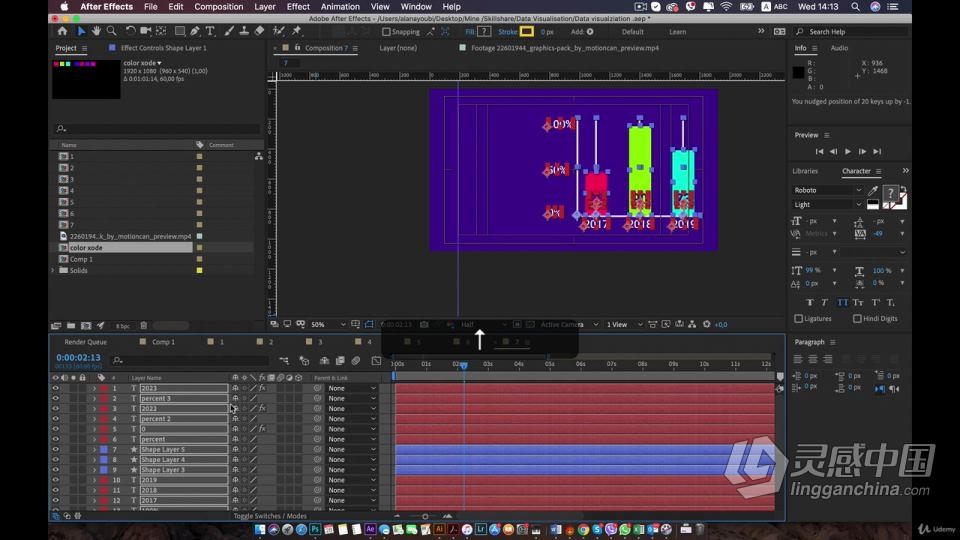Select the Horizontal Type tool

pyautogui.click(x=210, y=31)
